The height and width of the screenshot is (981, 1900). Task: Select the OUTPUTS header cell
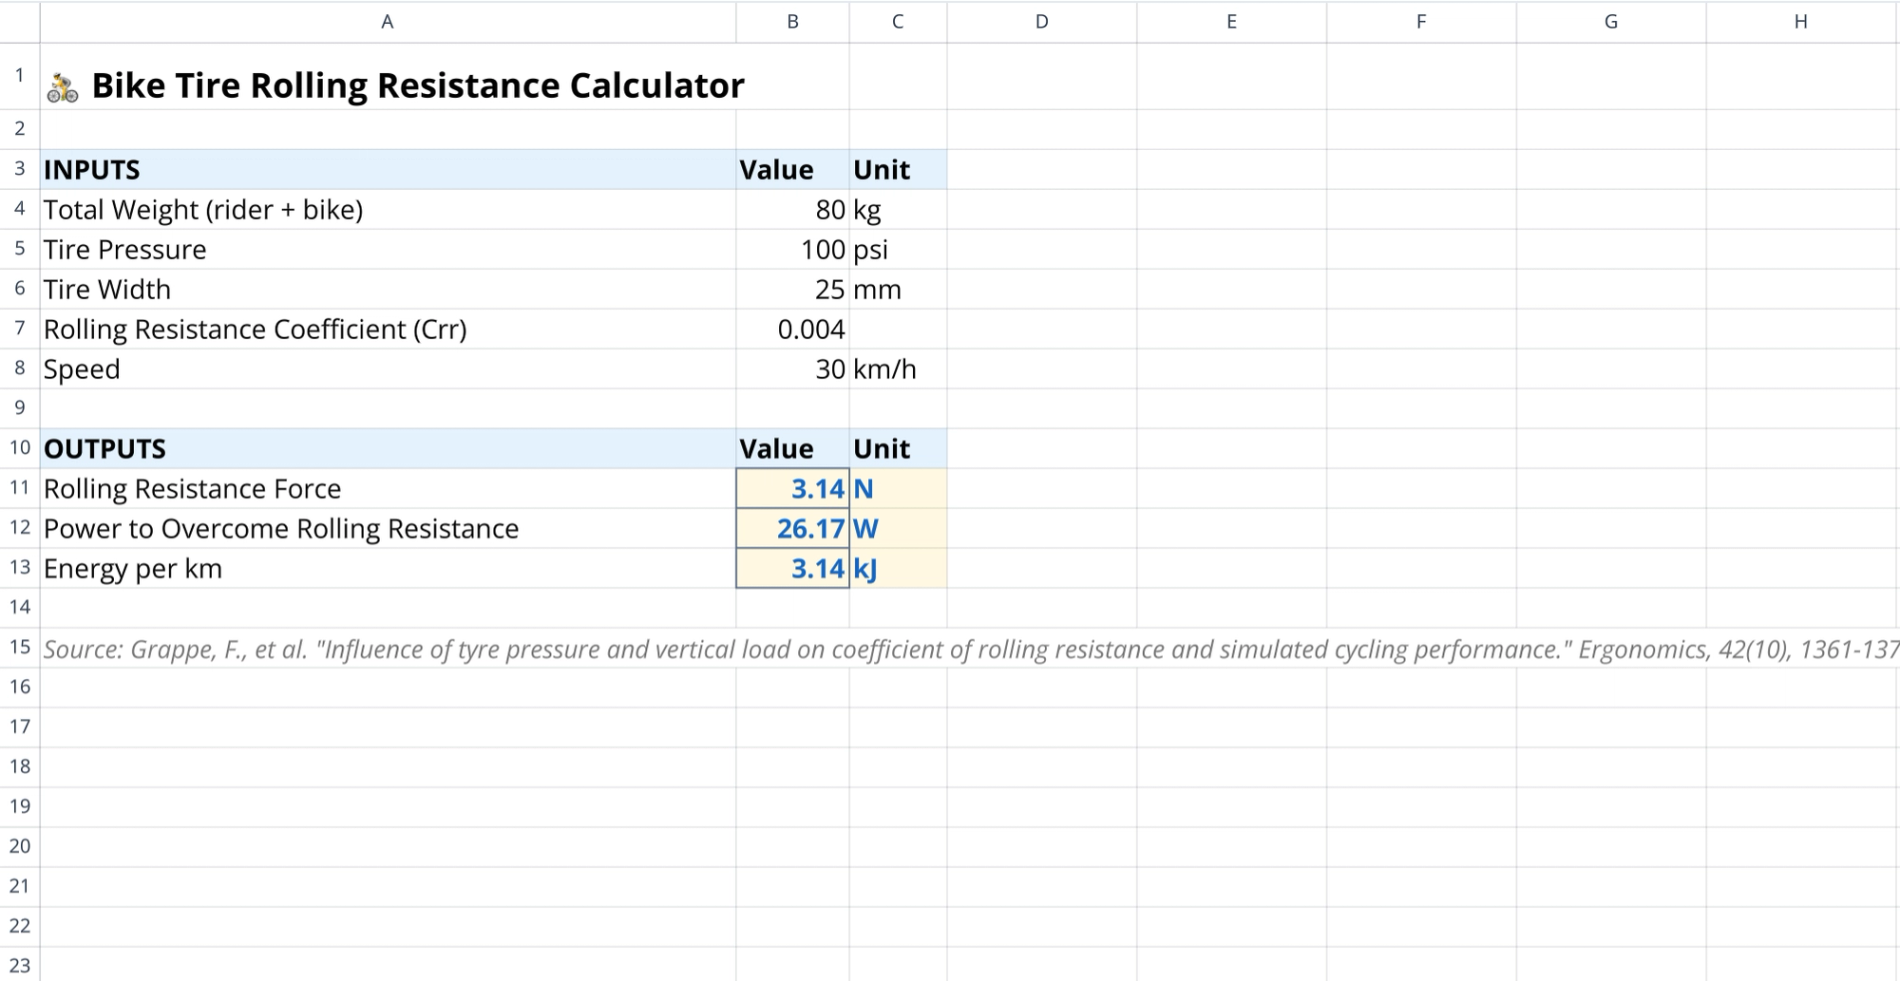(x=388, y=449)
